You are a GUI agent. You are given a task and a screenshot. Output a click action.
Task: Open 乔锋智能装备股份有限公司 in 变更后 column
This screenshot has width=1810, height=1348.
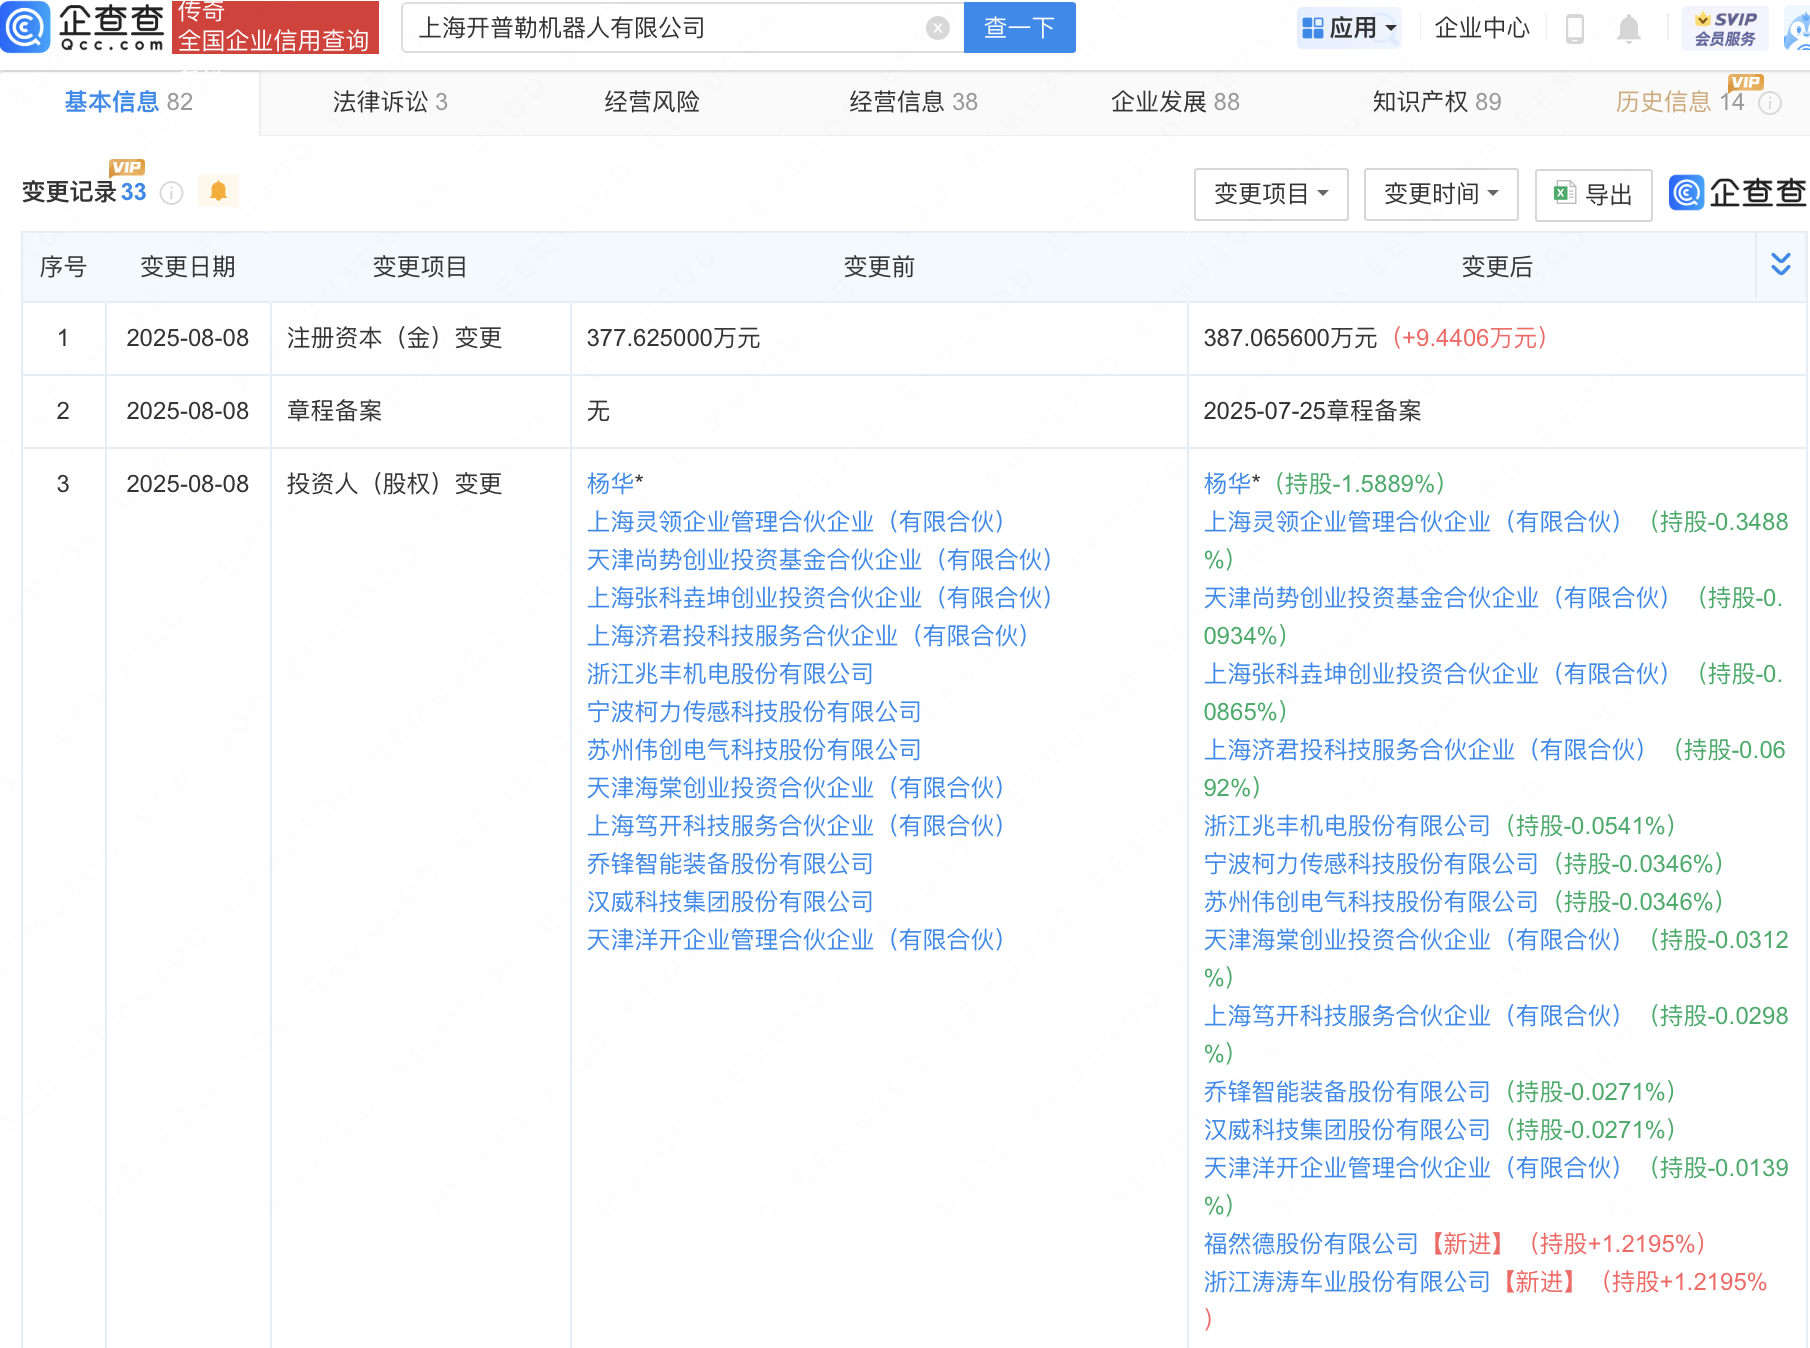pos(1347,1092)
